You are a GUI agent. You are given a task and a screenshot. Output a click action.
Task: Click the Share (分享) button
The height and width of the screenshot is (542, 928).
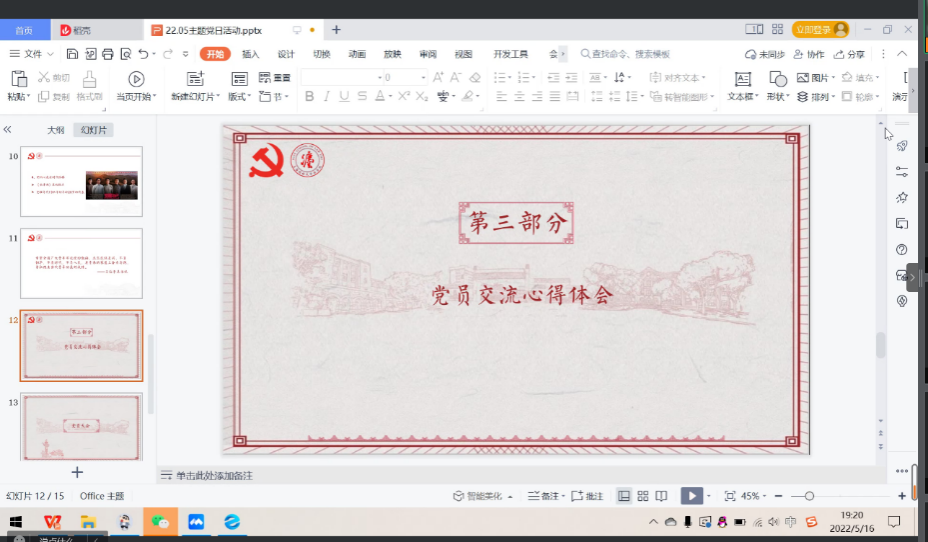click(849, 54)
